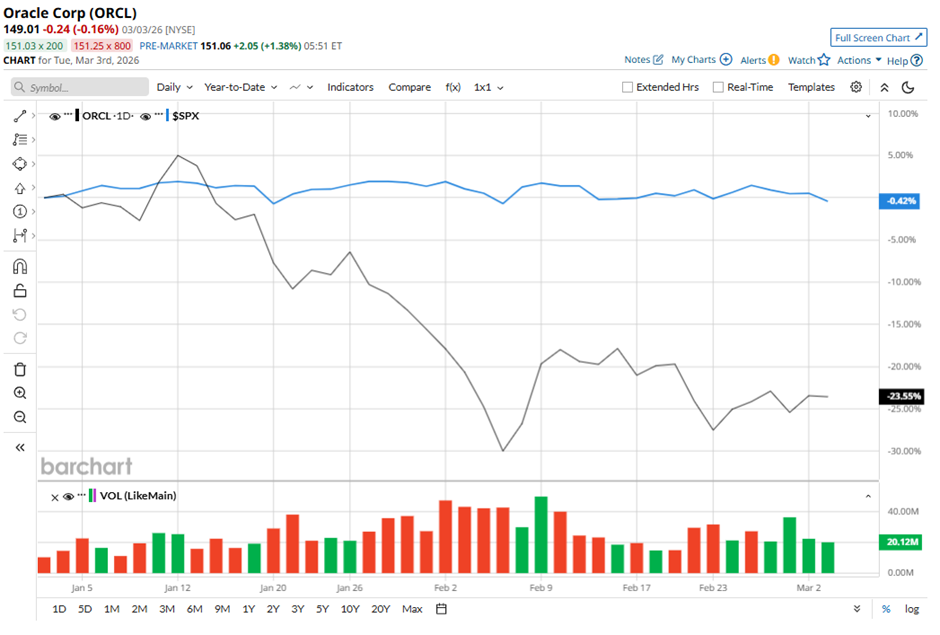
Task: Open the Templates menu
Action: tap(811, 87)
